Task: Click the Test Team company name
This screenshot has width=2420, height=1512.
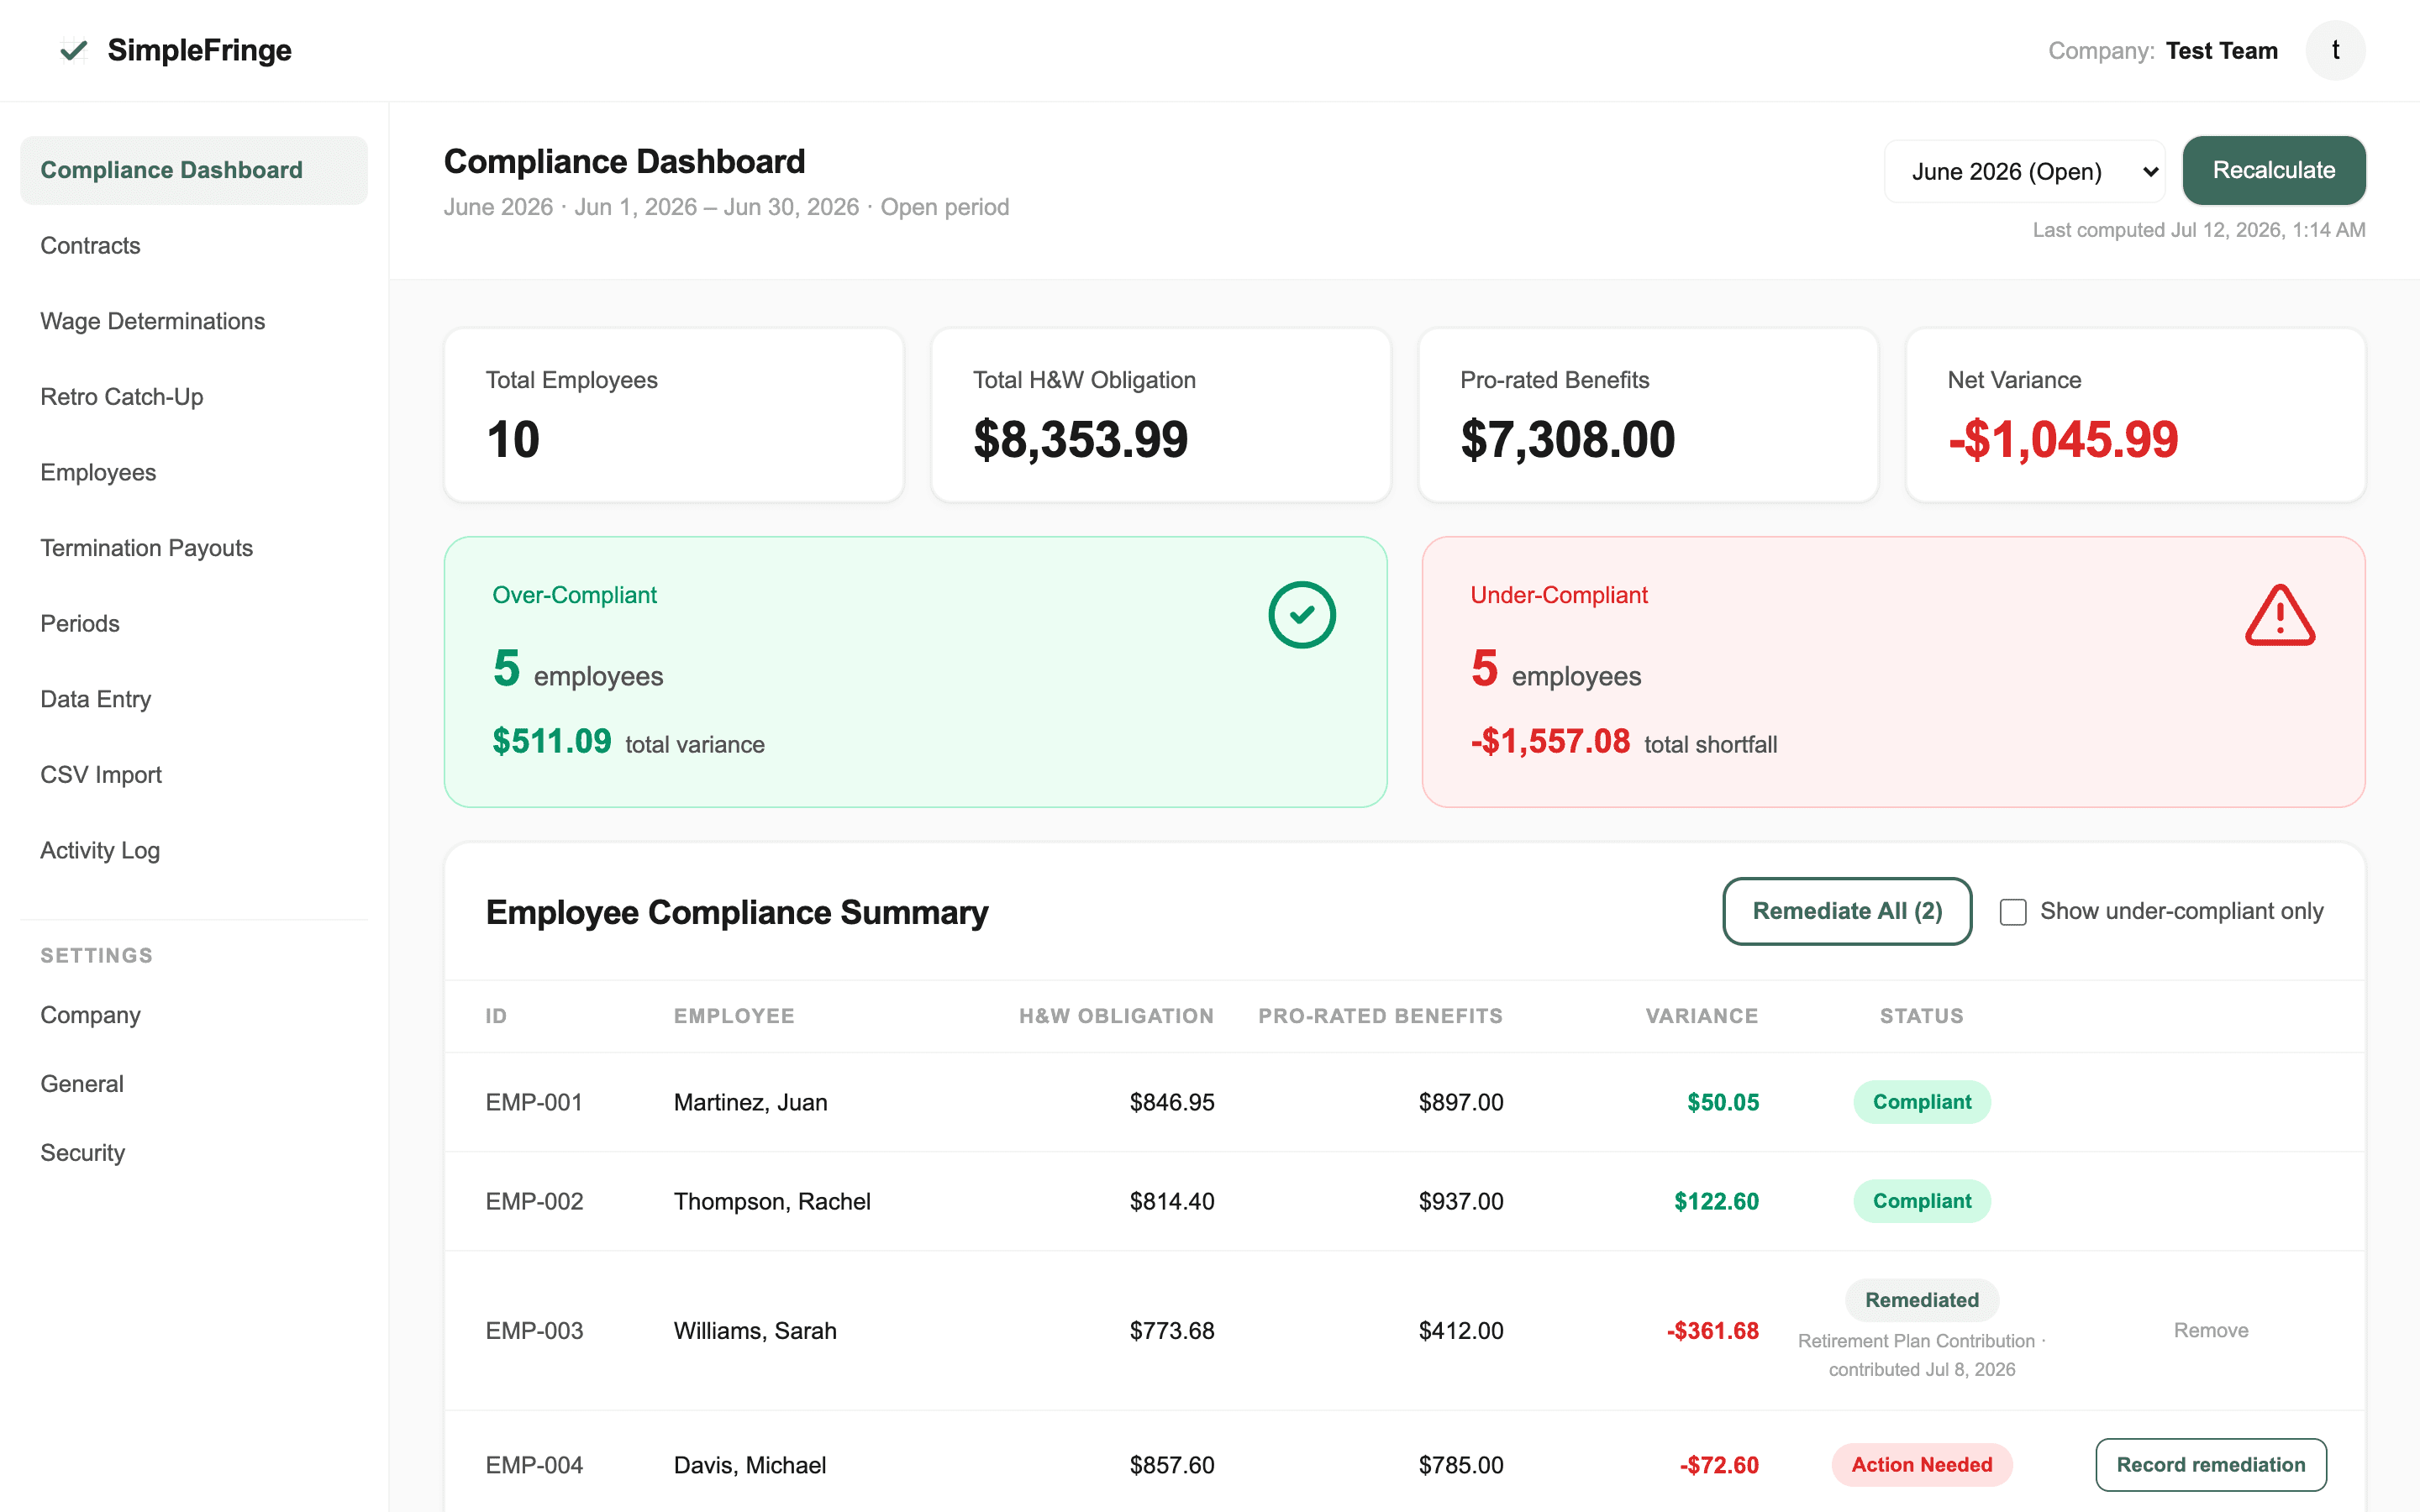Action: [x=2221, y=51]
